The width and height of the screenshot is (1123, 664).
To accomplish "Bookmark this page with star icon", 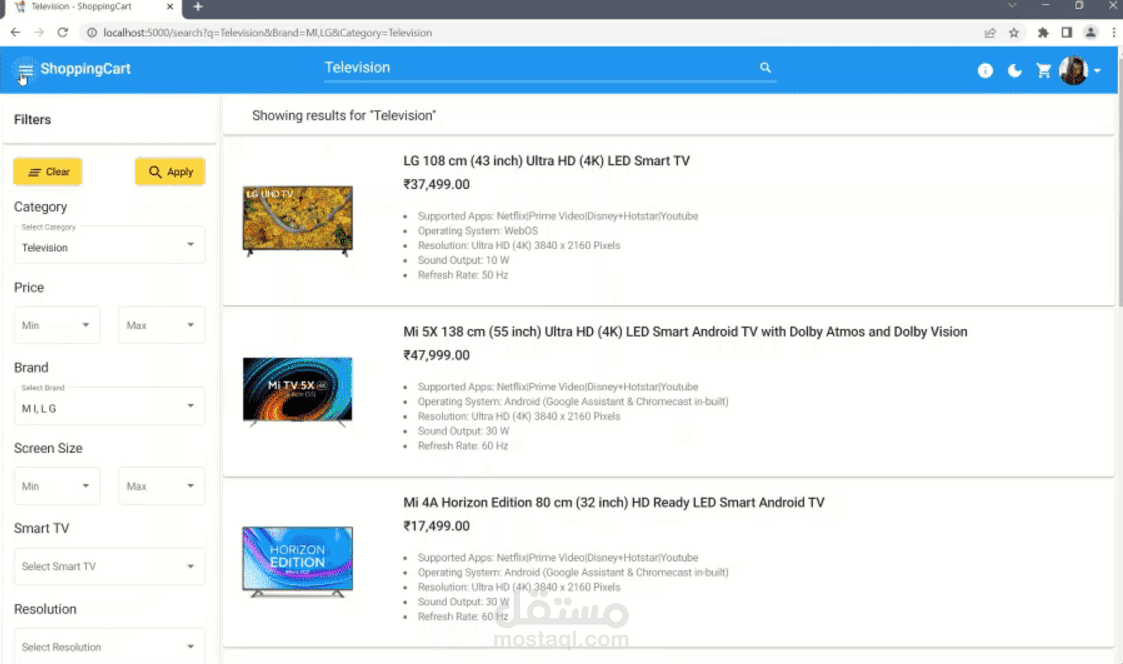I will [x=1013, y=32].
